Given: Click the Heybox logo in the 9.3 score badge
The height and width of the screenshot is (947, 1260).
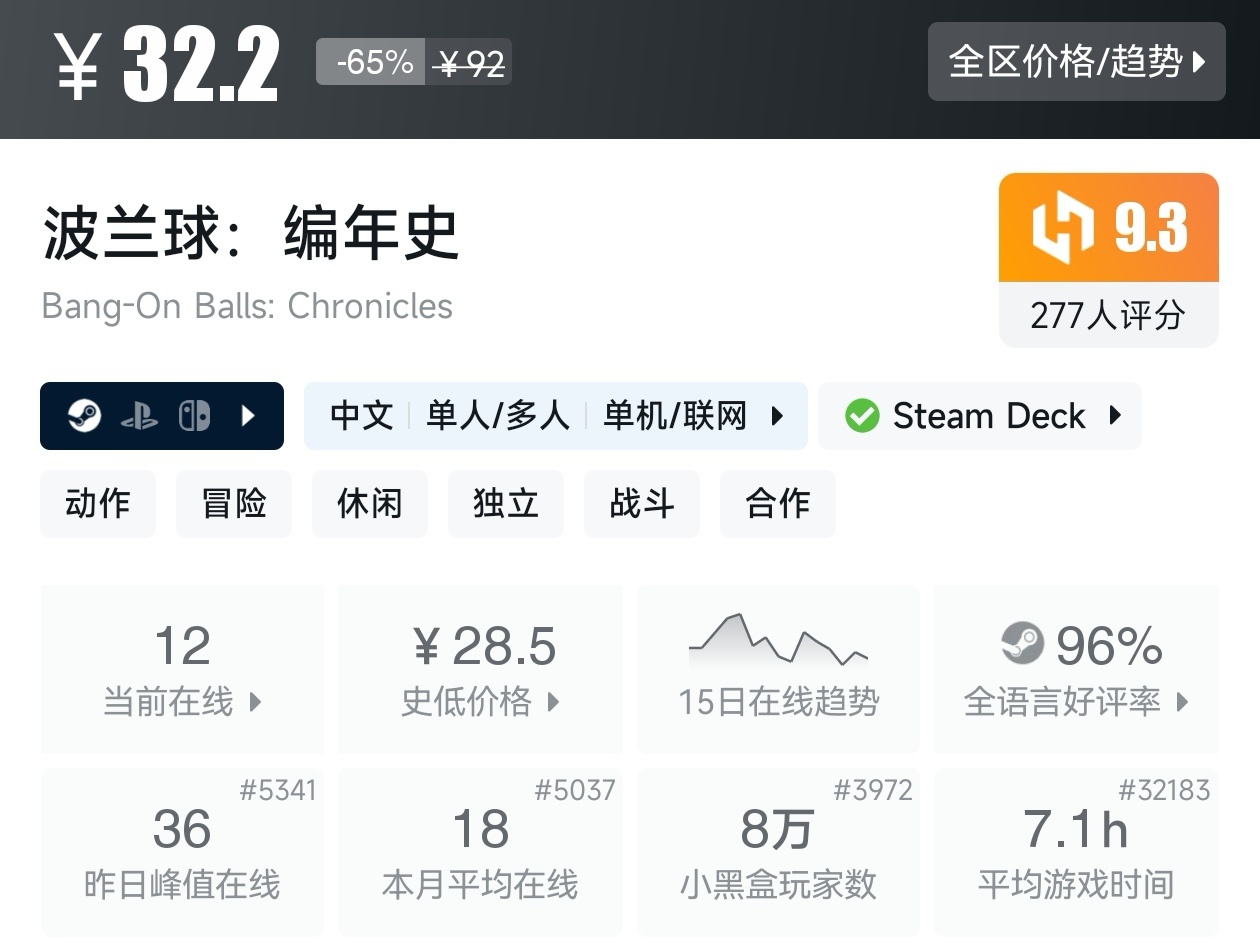Looking at the screenshot, I should [1062, 229].
